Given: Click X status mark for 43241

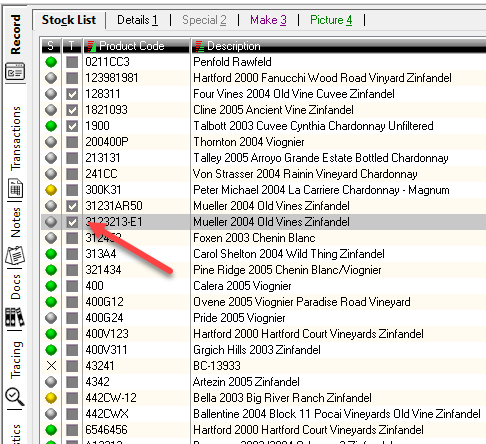Looking at the screenshot, I should pos(51,366).
